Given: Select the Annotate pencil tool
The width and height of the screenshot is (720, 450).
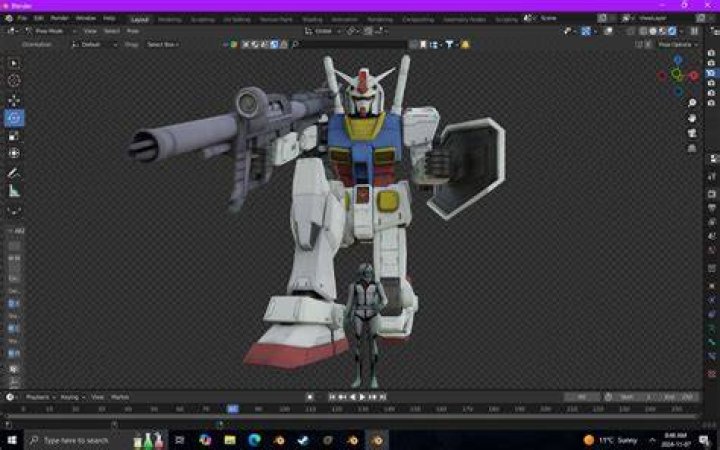Looking at the screenshot, I should (14, 173).
